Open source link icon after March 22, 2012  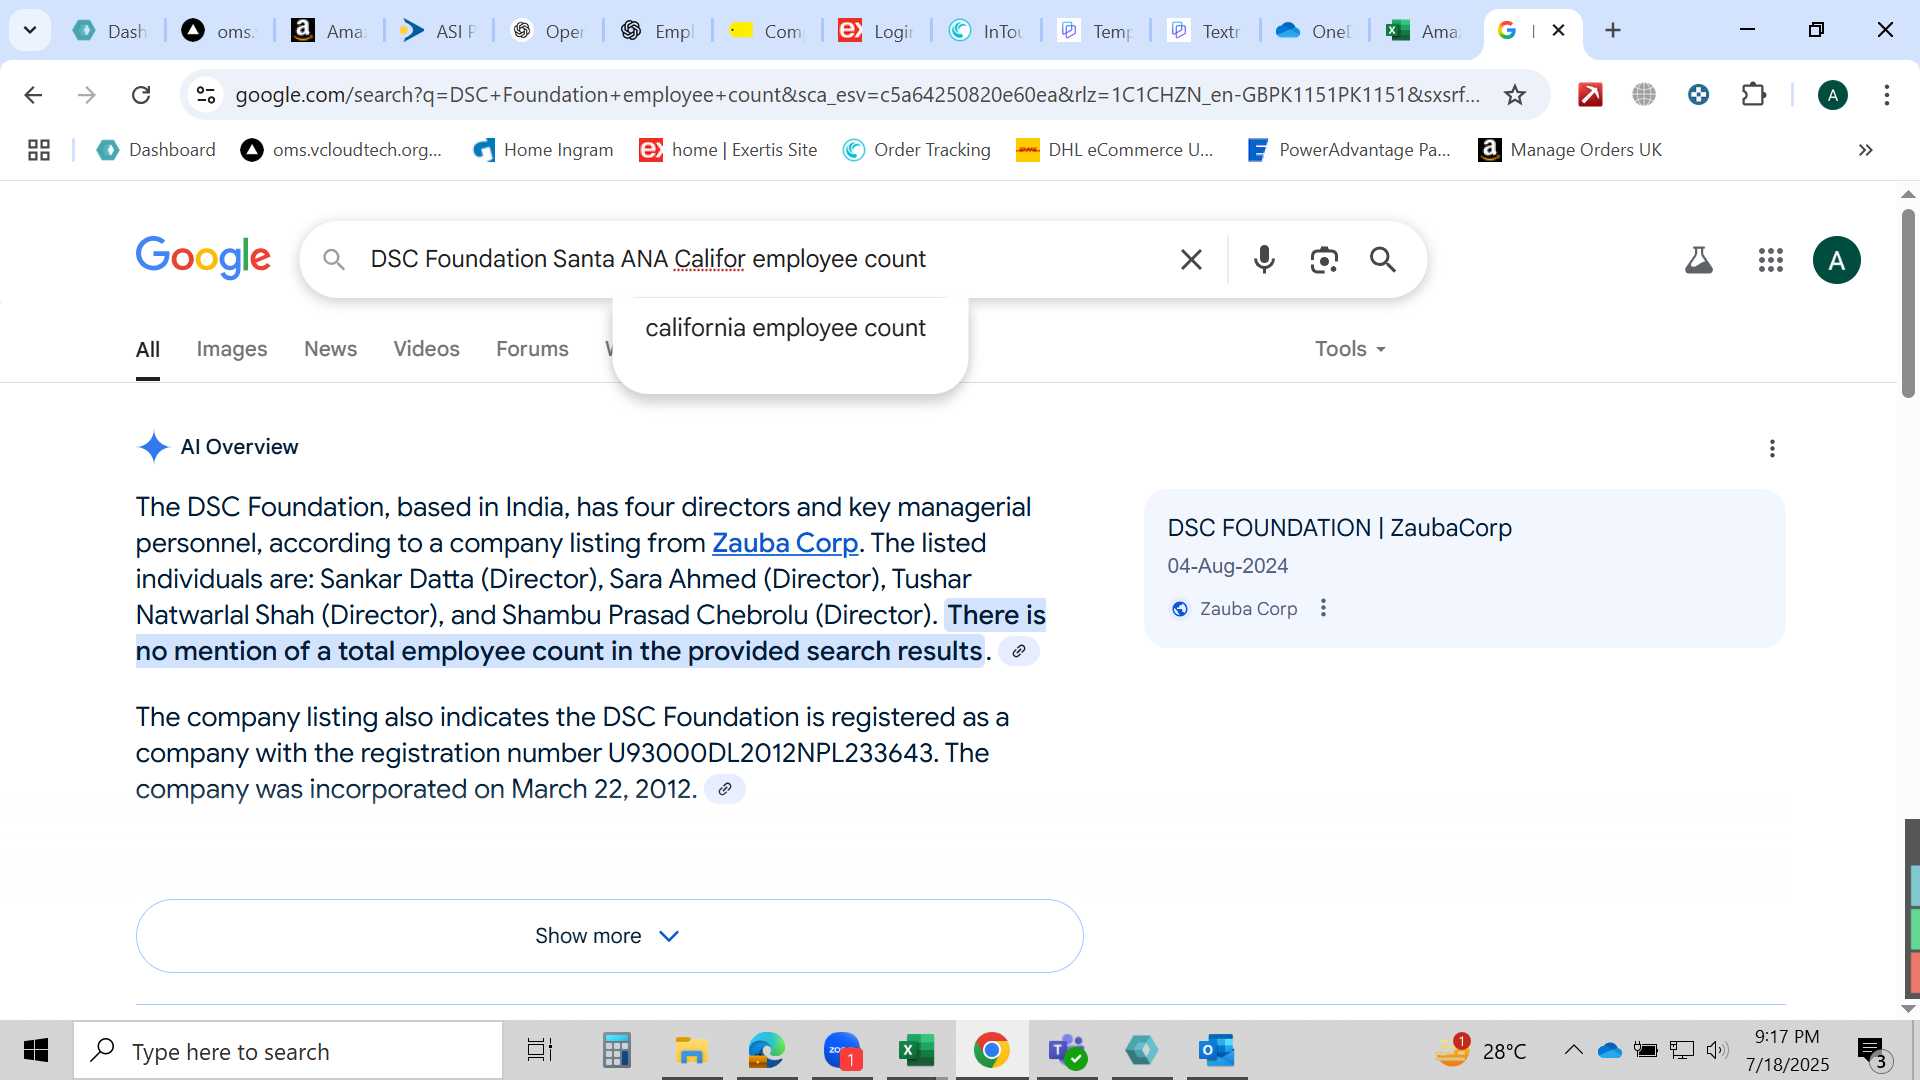coord(725,789)
